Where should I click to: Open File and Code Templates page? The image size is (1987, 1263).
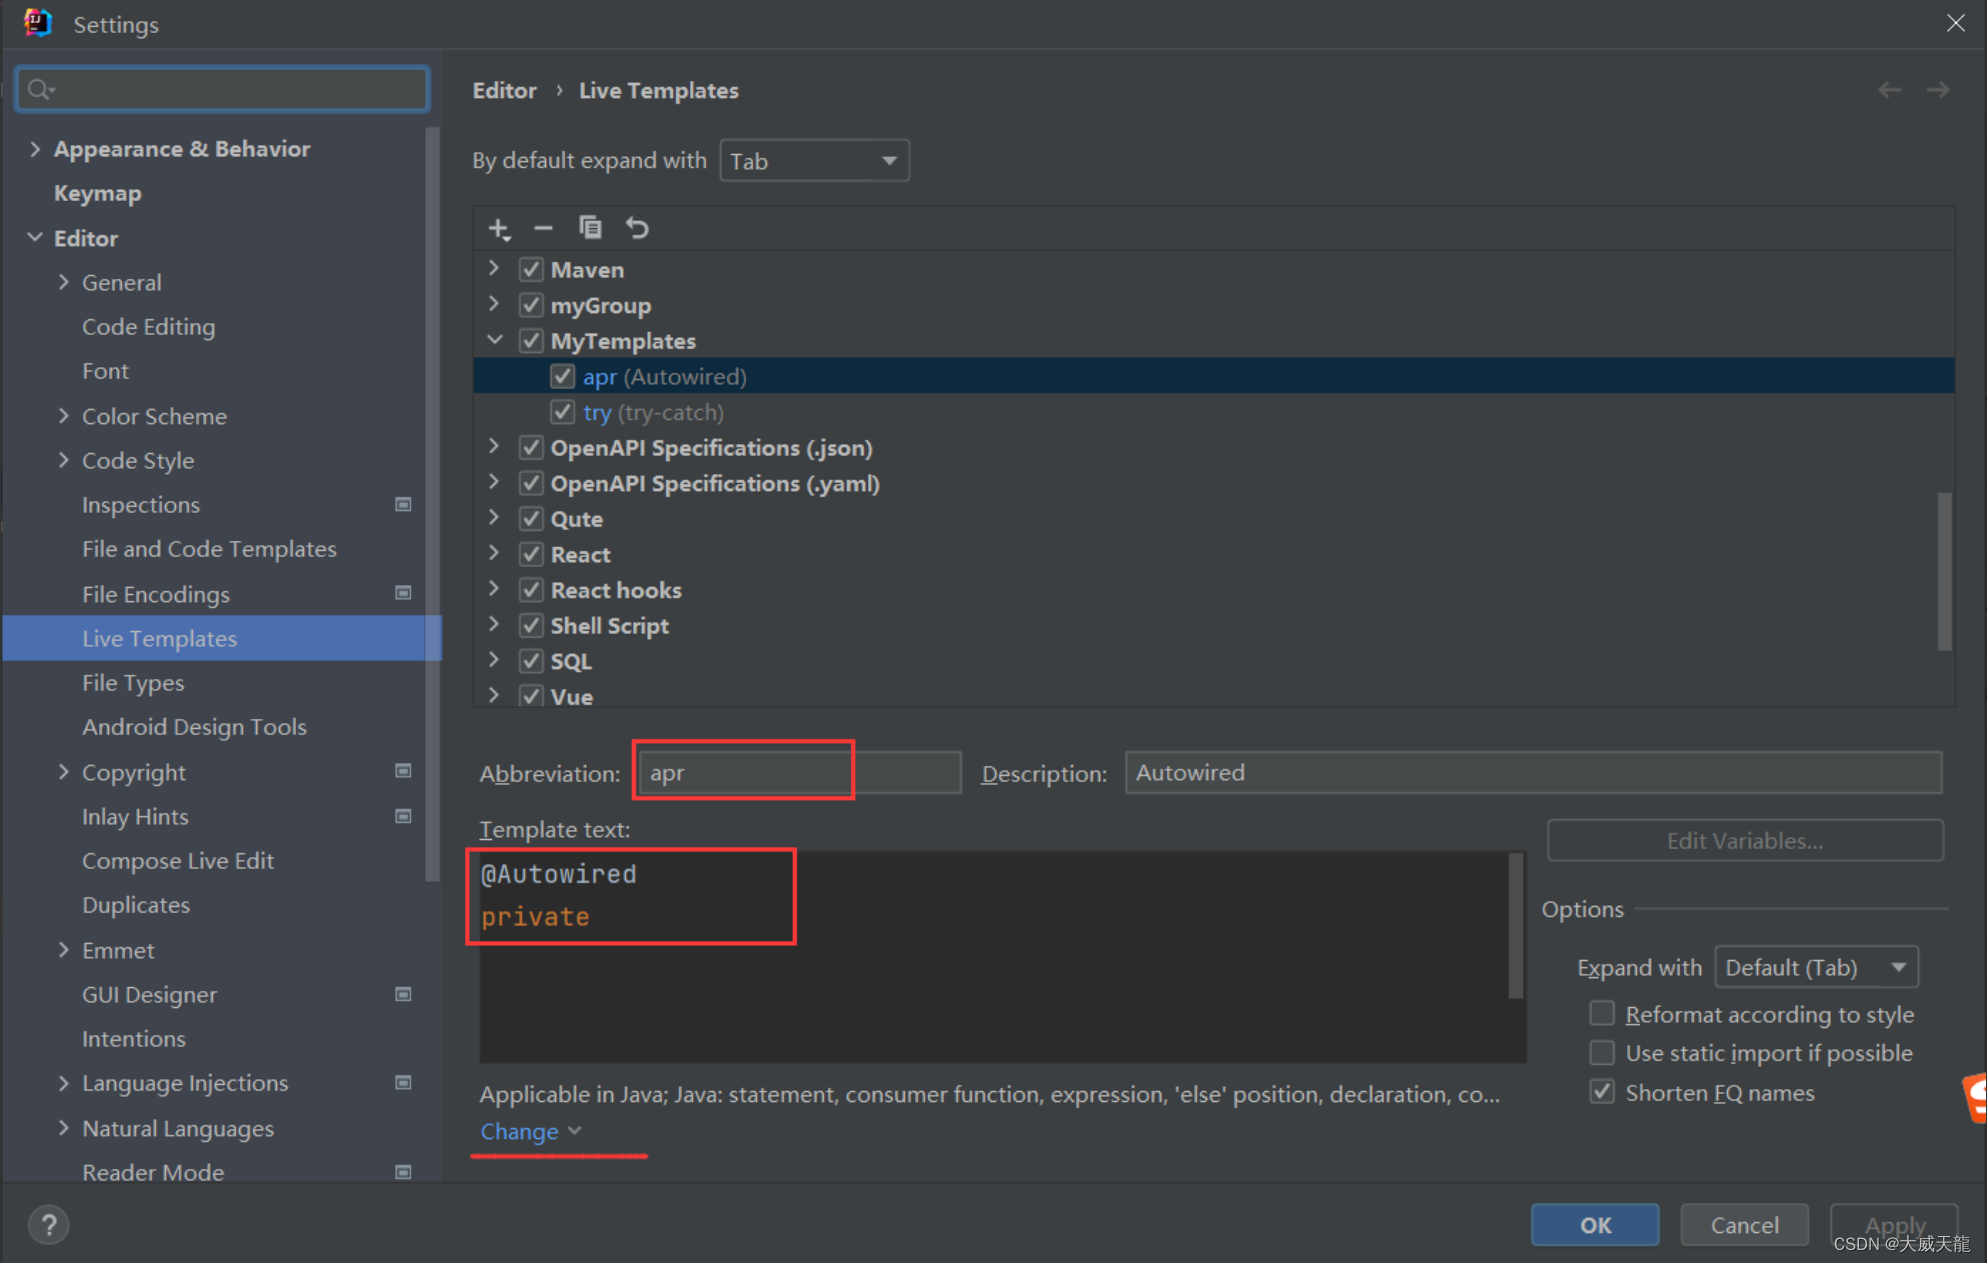pos(209,549)
